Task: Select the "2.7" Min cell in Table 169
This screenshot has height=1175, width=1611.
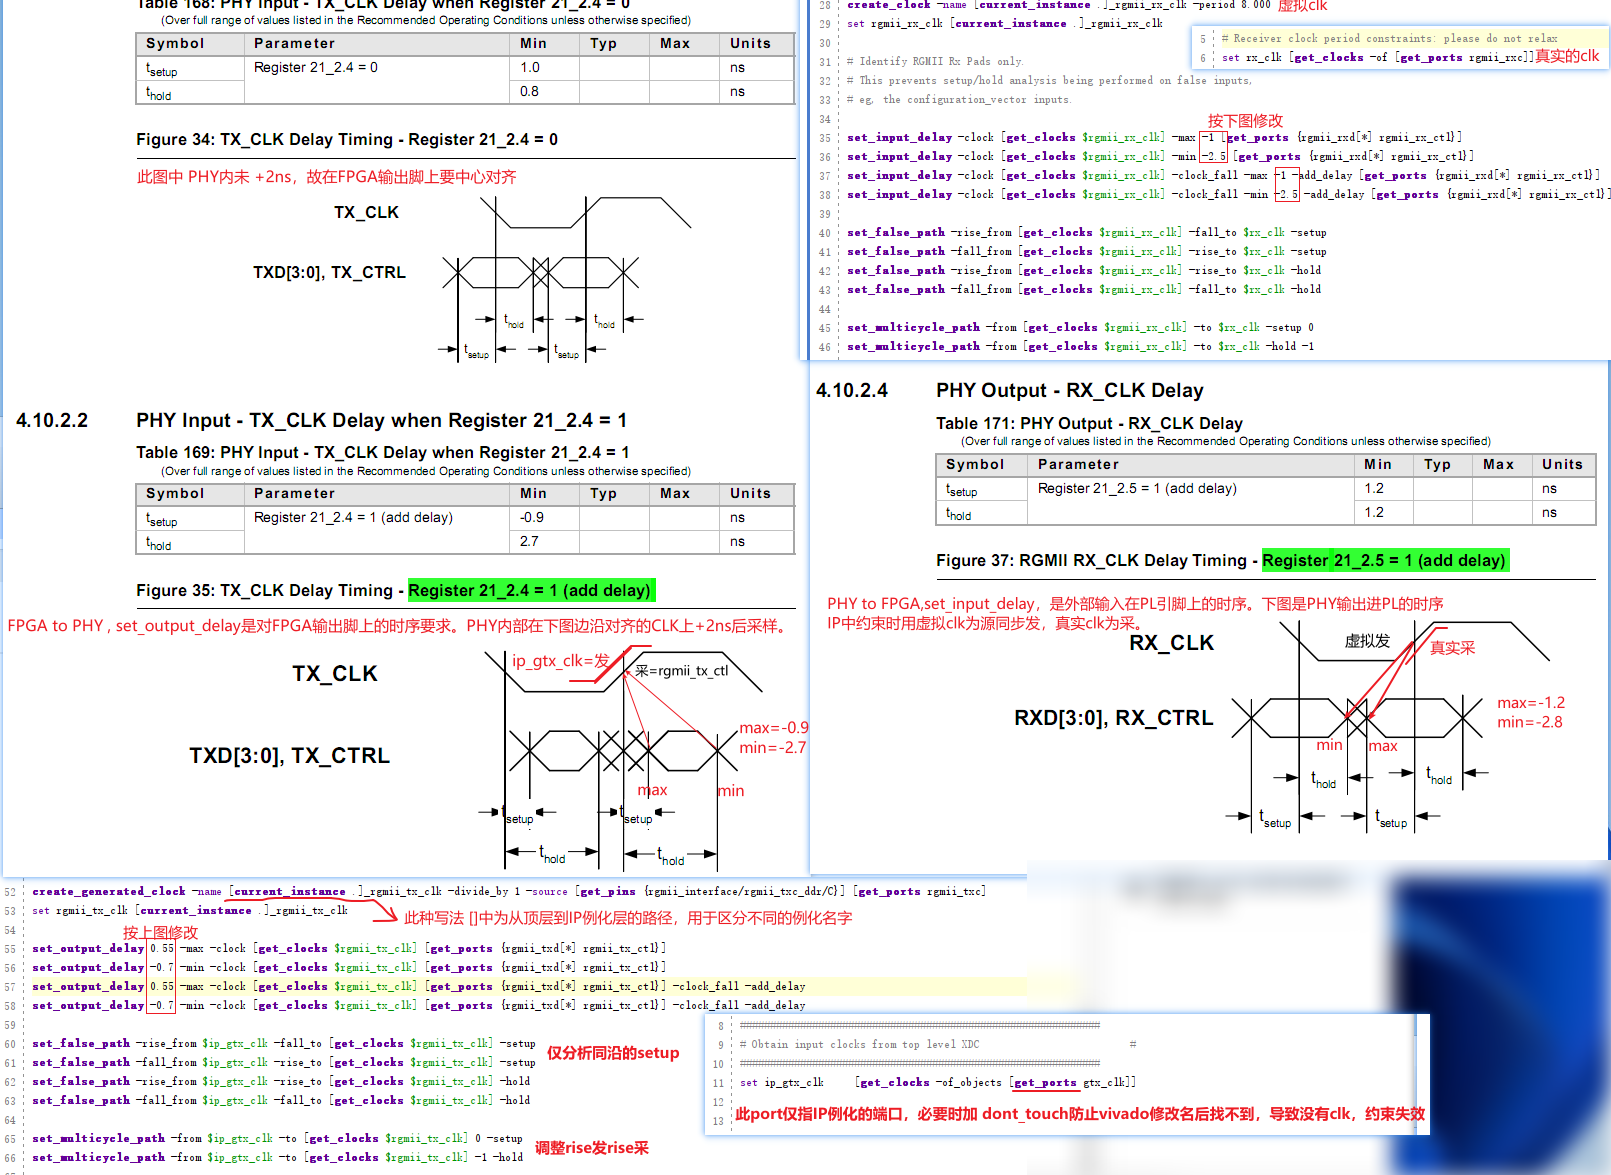Action: [x=529, y=542]
